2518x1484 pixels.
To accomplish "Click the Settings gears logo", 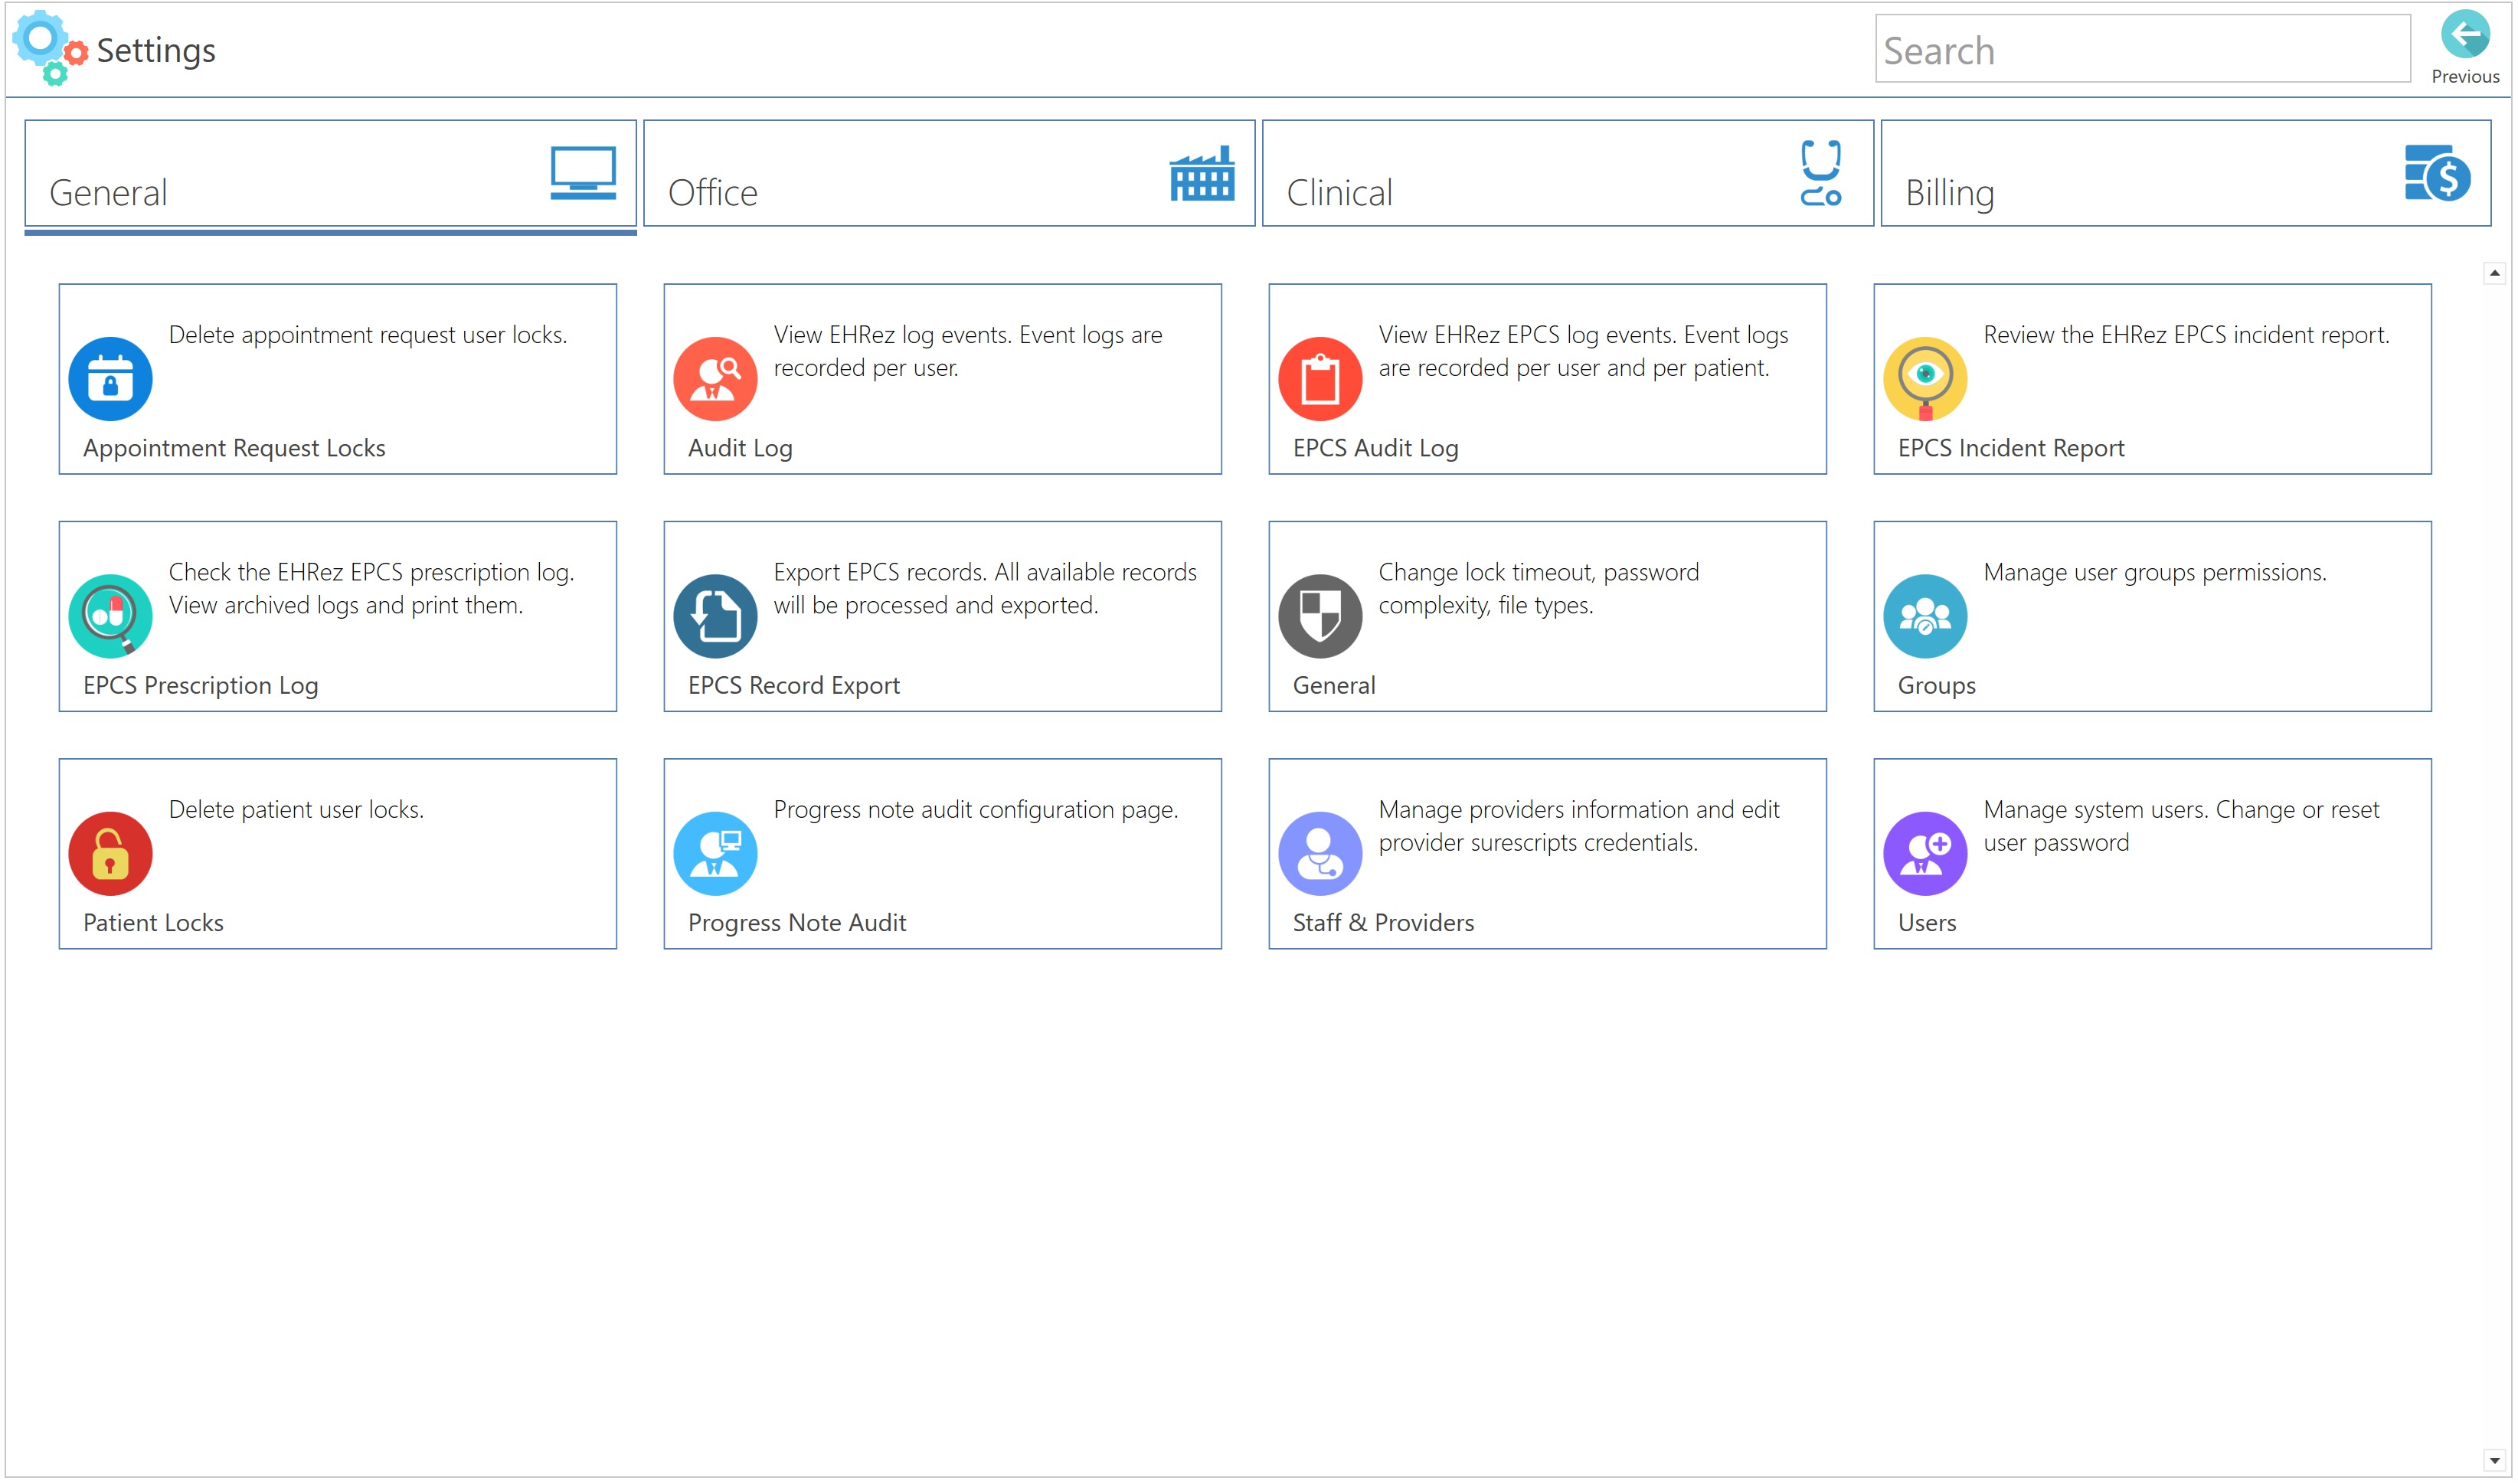I will coord(48,47).
